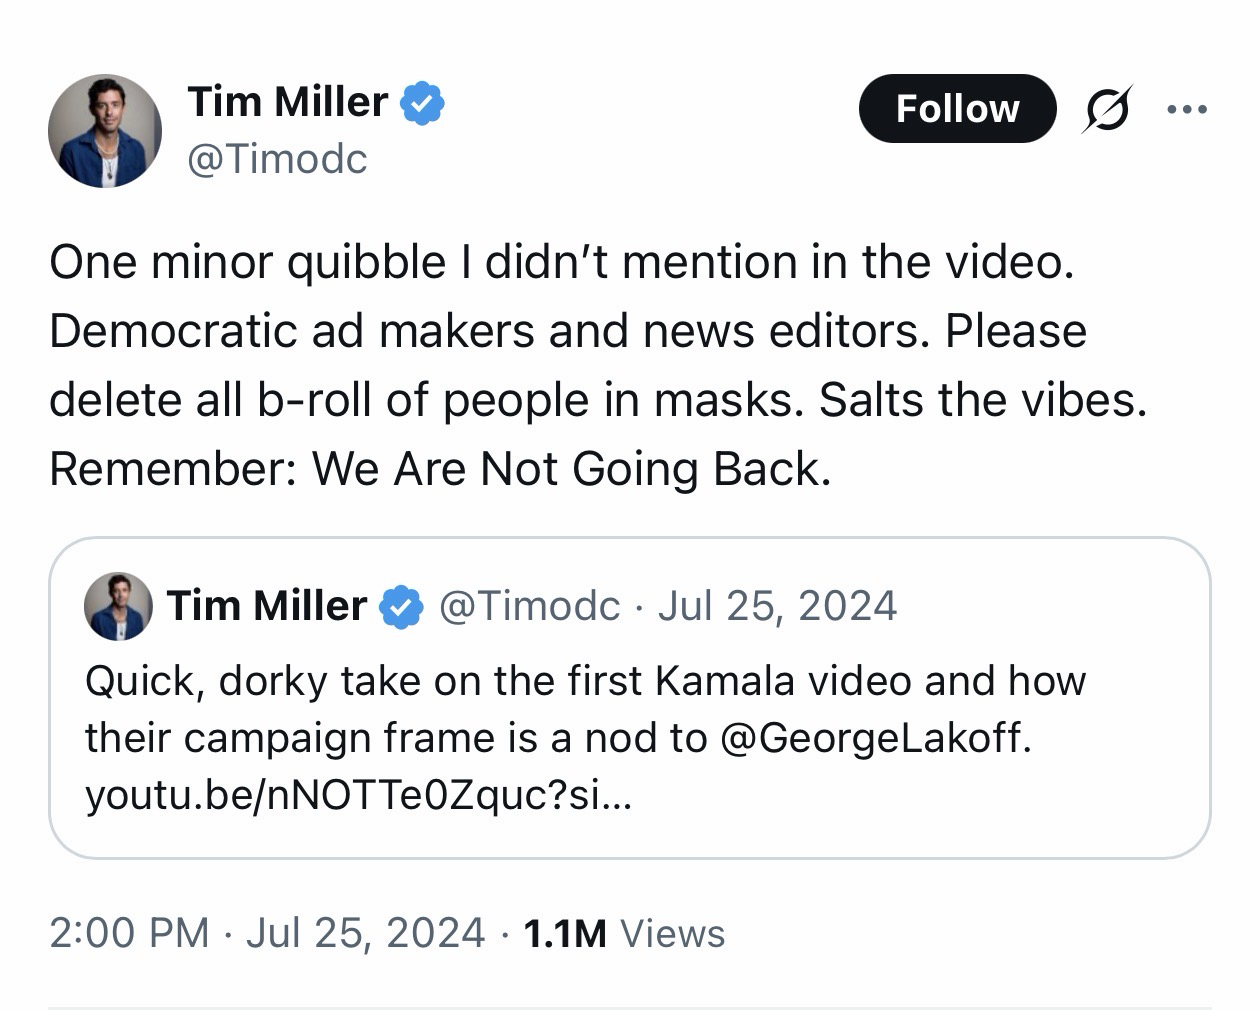Click the @Timodc handle in the quoted tweet

pyautogui.click(x=529, y=606)
